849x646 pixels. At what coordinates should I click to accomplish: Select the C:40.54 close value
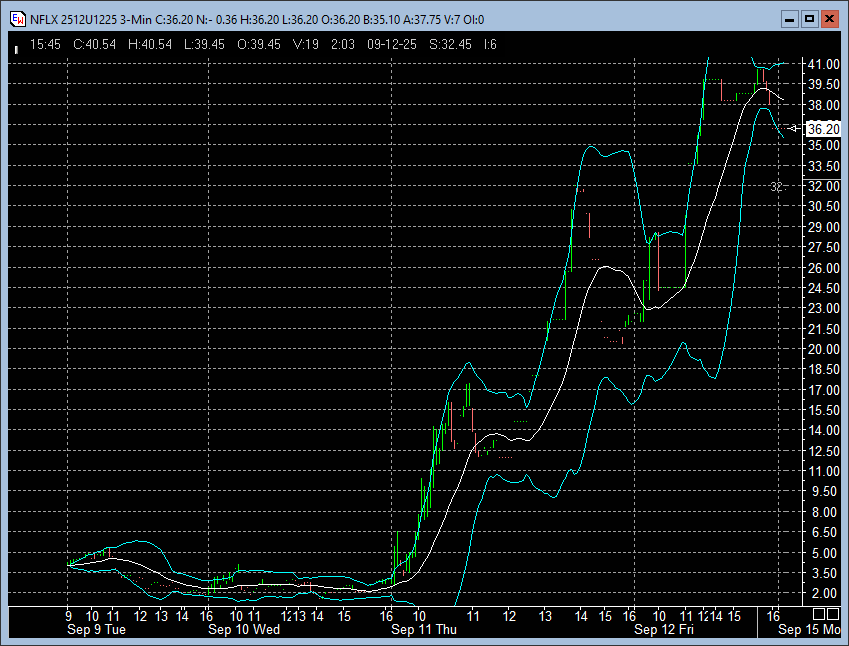pyautogui.click(x=95, y=44)
